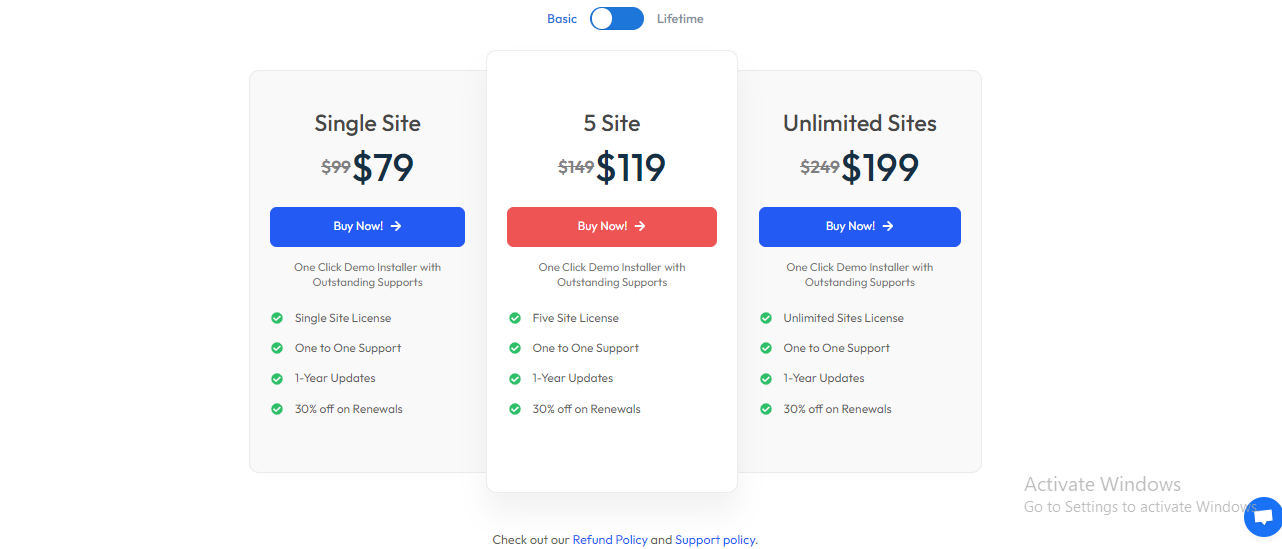Click the red Buy Now for 5 Site

point(611,227)
